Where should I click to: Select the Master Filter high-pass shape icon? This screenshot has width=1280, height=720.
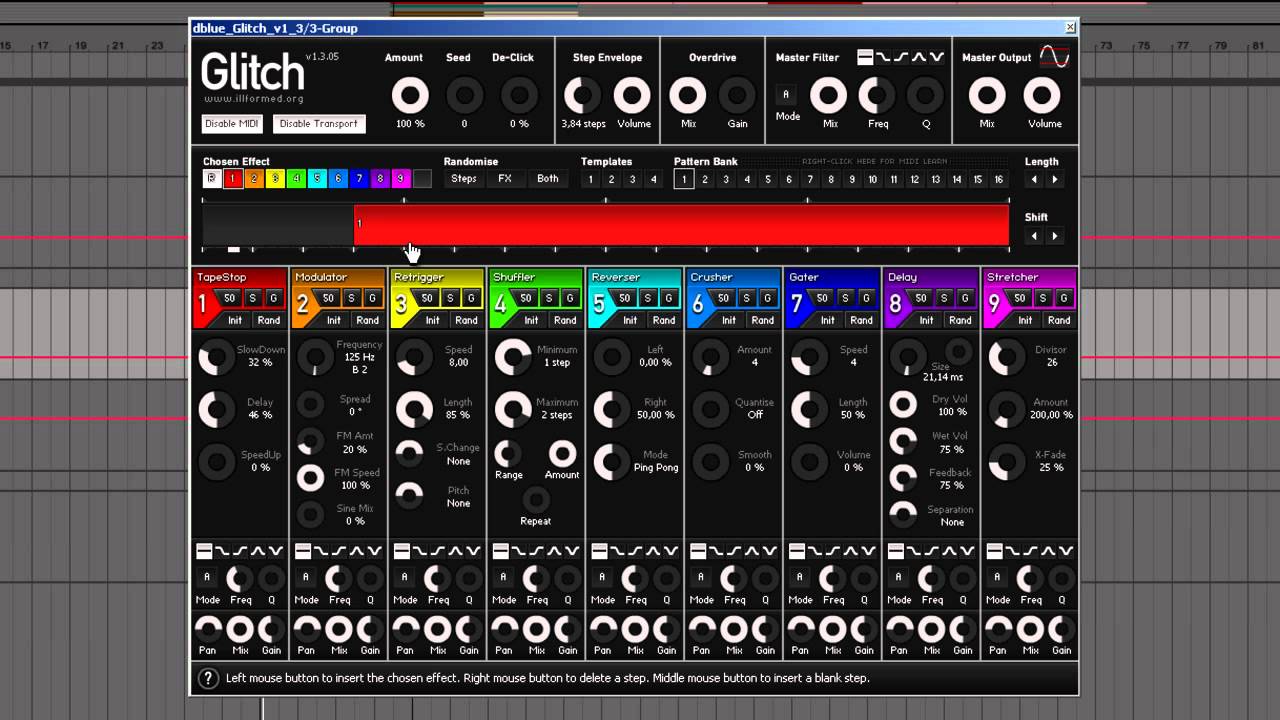pos(901,57)
